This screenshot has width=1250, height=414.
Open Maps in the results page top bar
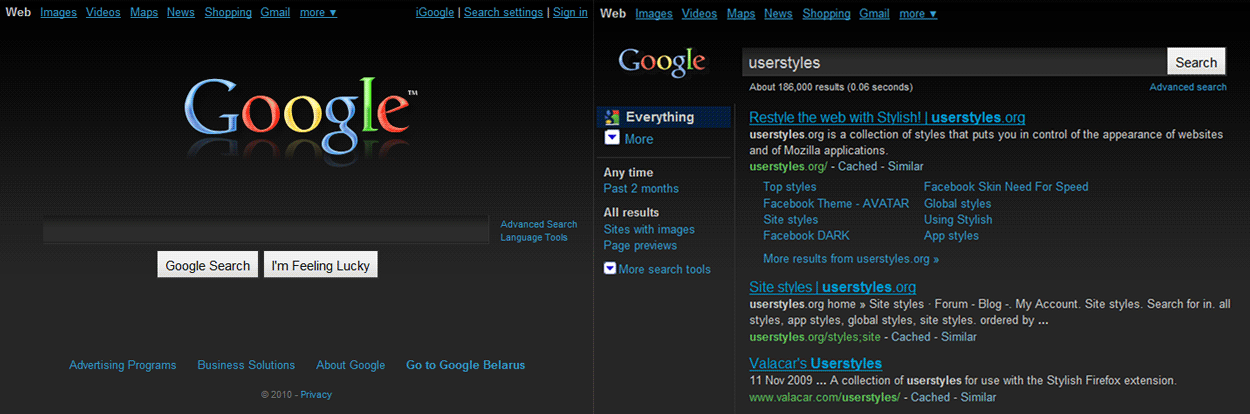tap(741, 14)
